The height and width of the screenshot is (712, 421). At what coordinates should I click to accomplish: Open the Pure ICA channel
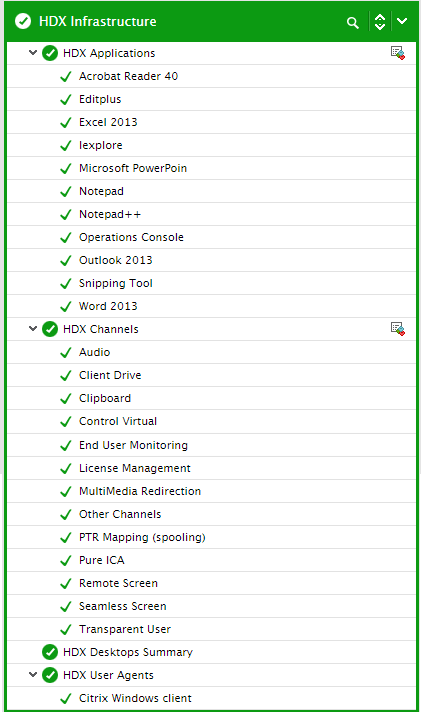pos(102,560)
